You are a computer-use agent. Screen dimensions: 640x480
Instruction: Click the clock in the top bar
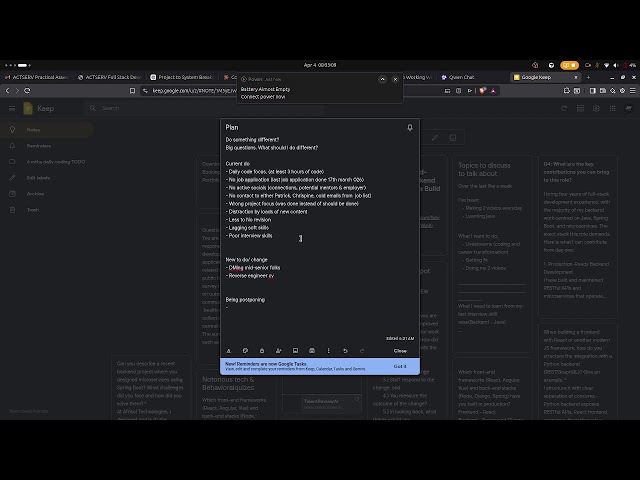(x=320, y=65)
